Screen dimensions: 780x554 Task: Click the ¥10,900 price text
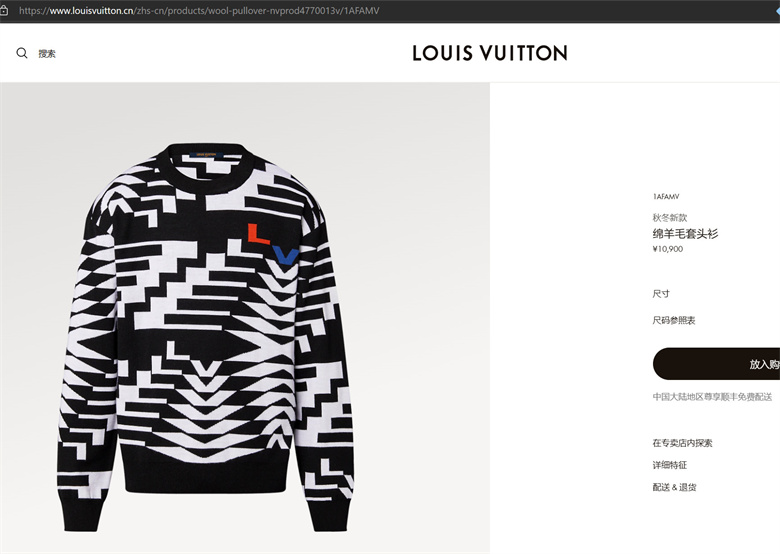tap(668, 249)
